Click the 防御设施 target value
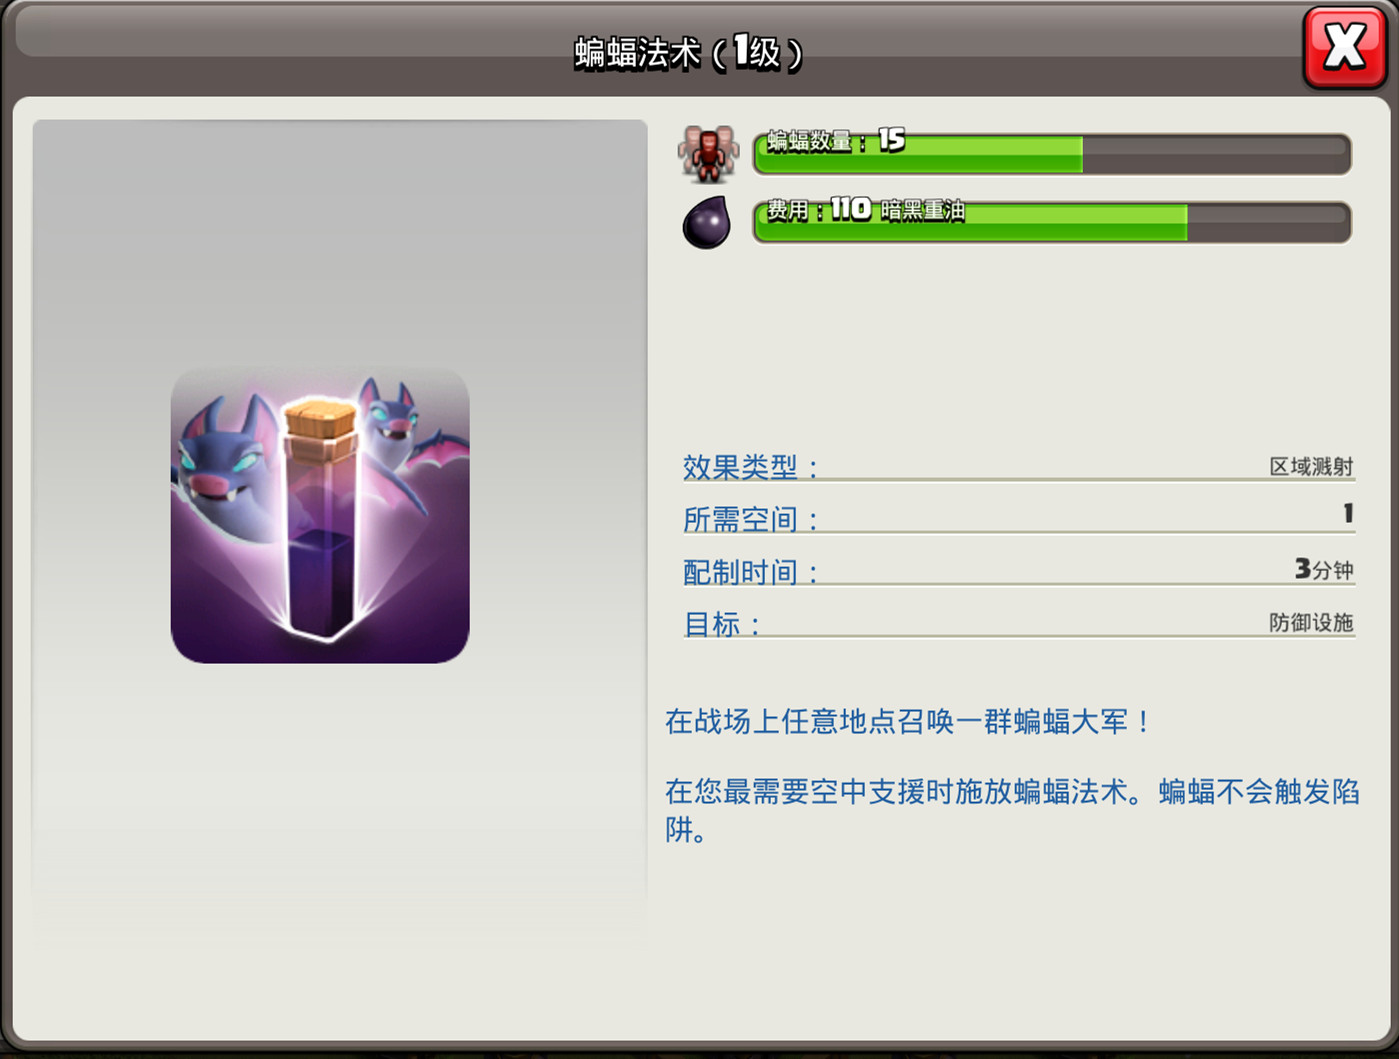Image resolution: width=1399 pixels, height=1059 pixels. tap(1311, 622)
